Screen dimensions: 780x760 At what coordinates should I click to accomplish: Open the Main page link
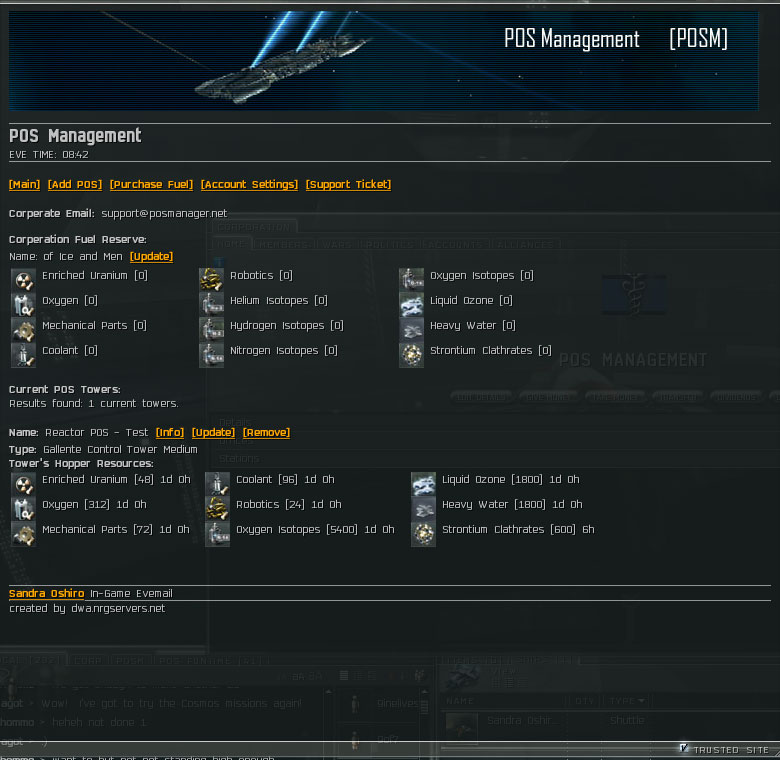pos(25,184)
